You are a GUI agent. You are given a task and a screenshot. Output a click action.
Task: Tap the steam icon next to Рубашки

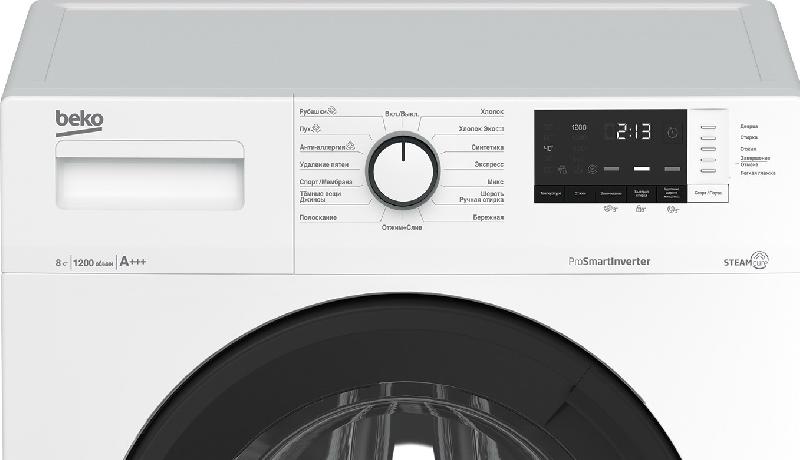point(333,112)
